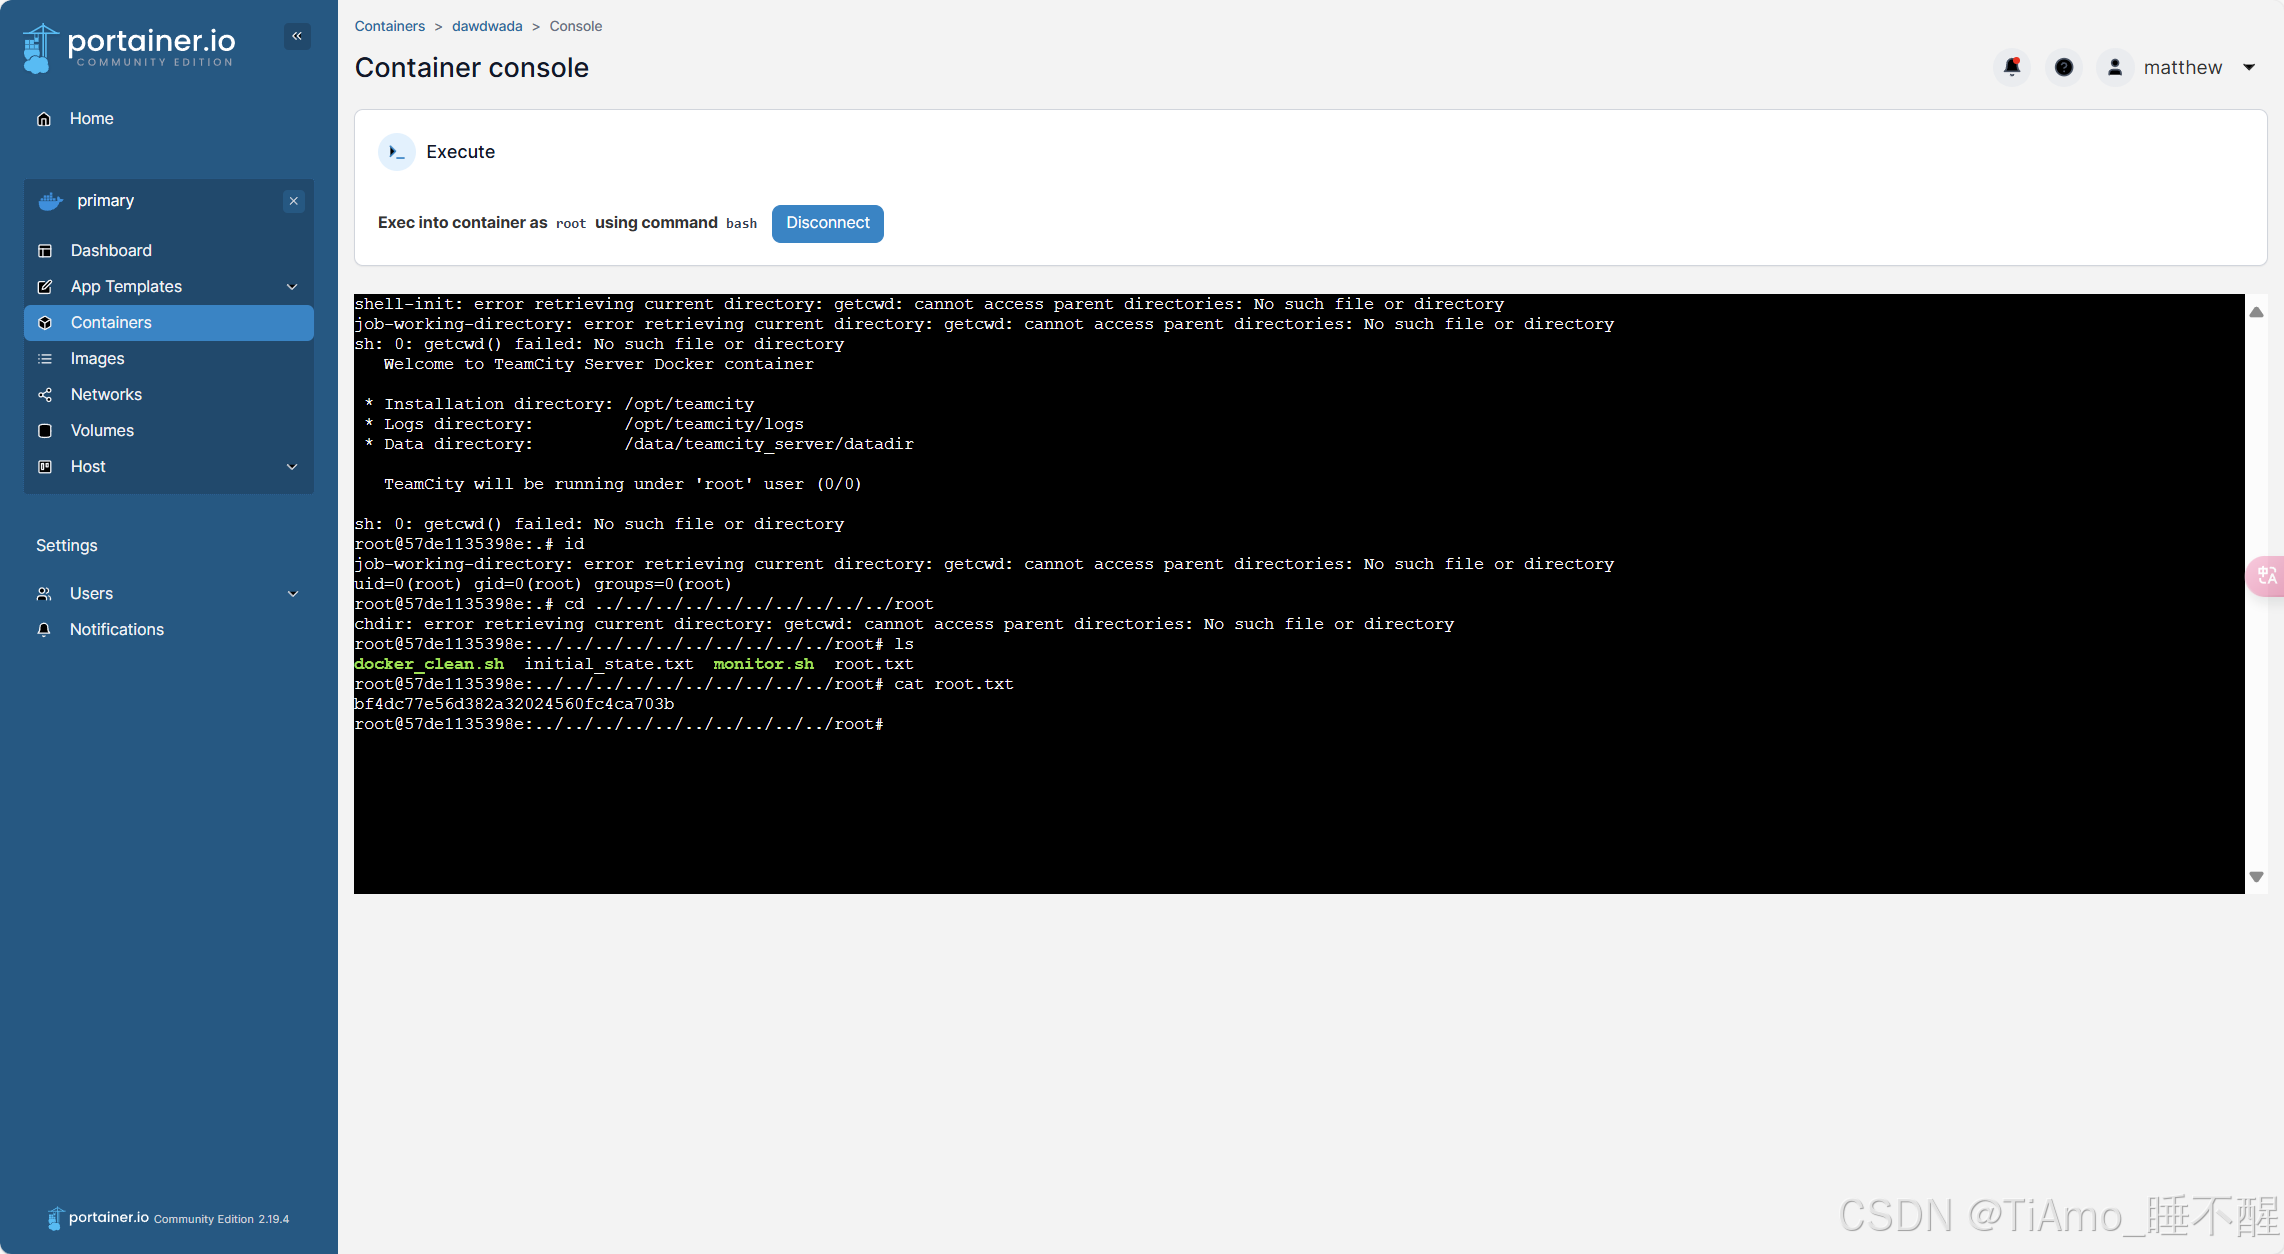This screenshot has height=1254, width=2284.
Task: Click the matthew username in the header
Action: (2183, 68)
